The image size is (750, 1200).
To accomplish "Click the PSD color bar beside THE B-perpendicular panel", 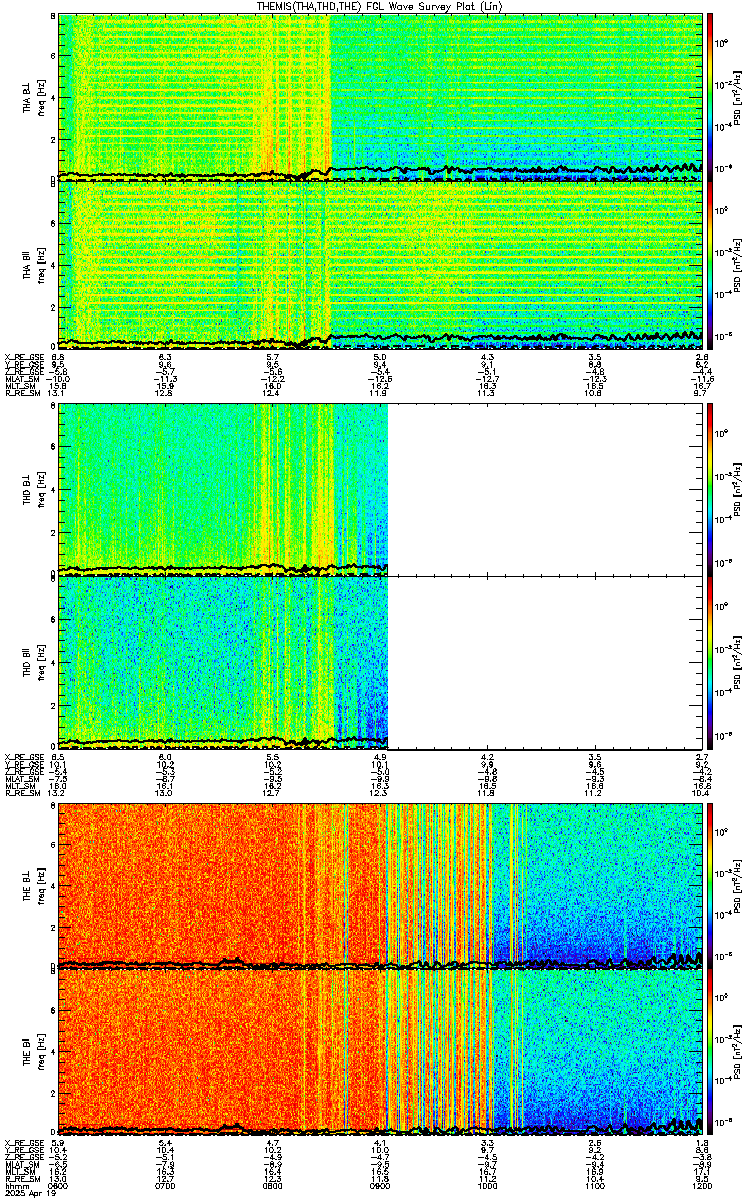I will pyautogui.click(x=710, y=885).
